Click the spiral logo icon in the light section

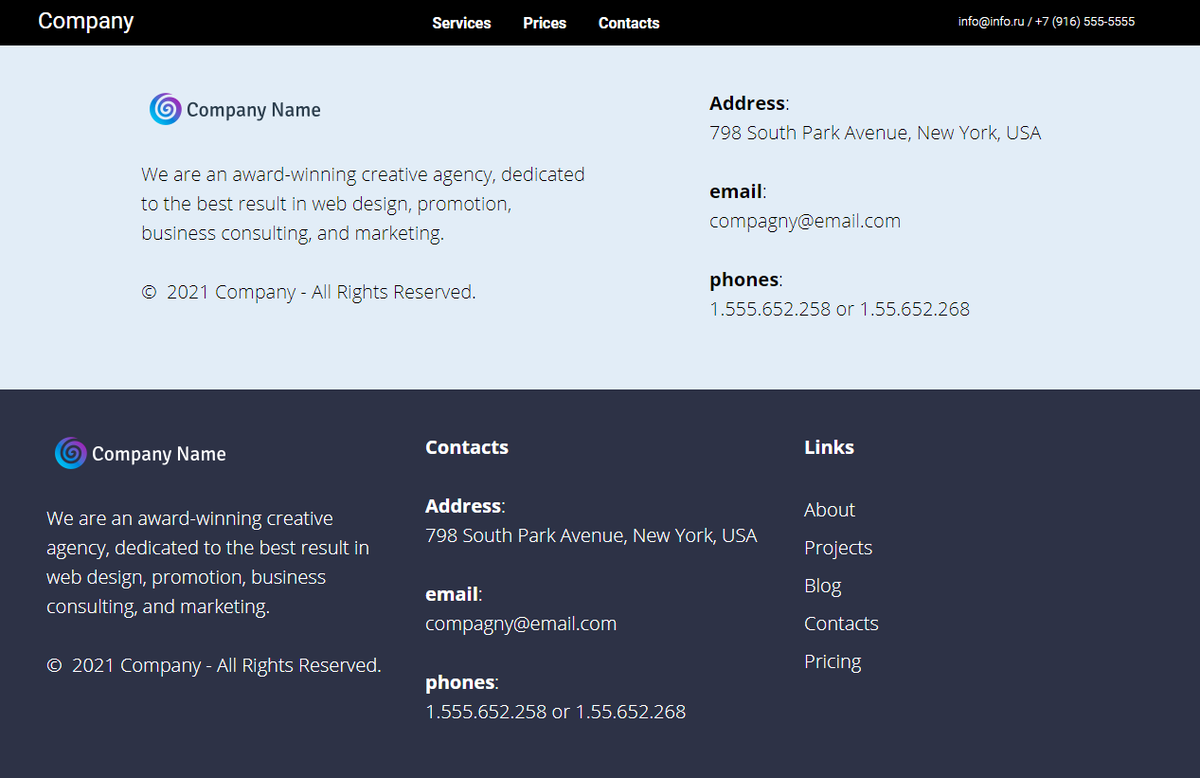[166, 109]
